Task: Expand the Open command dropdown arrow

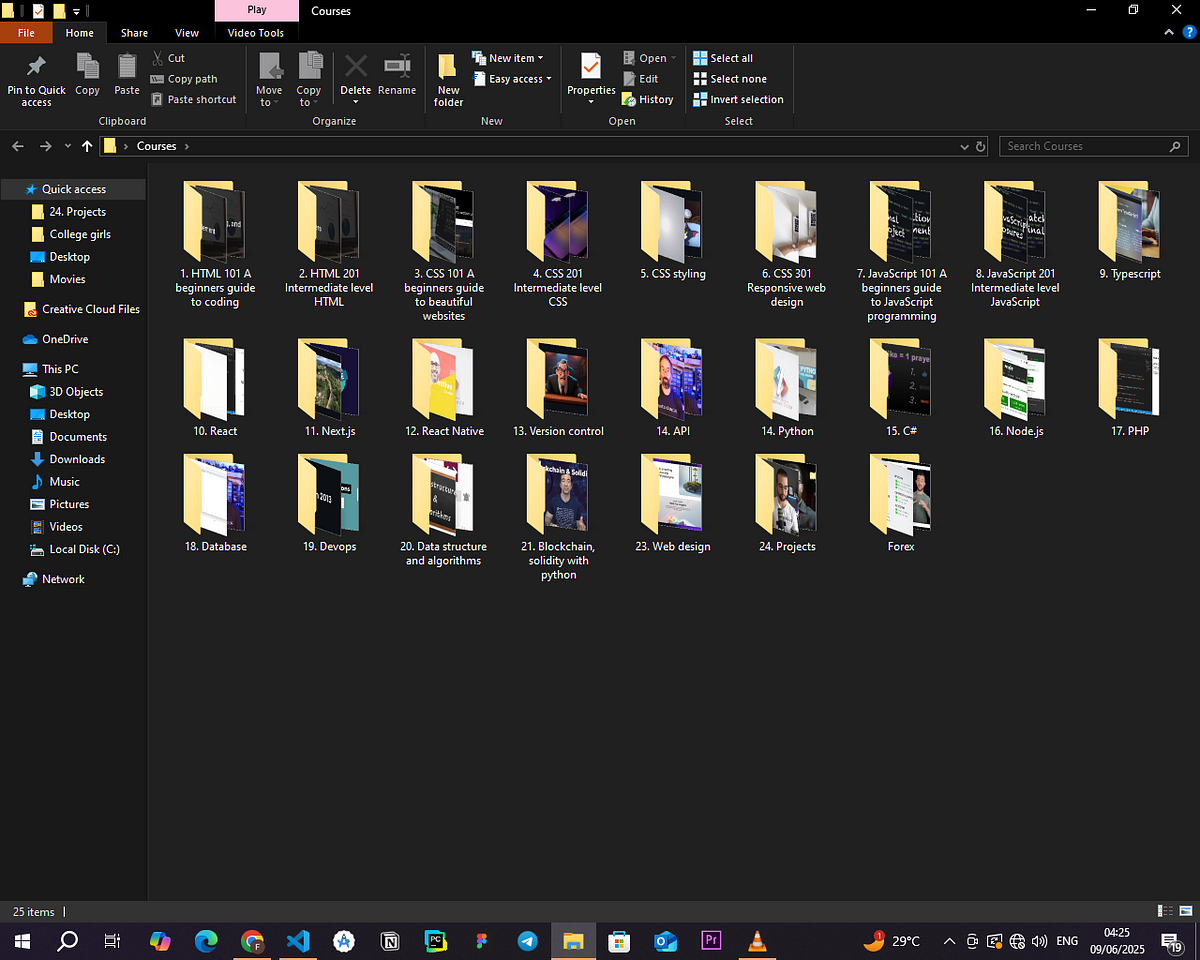Action: [673, 58]
